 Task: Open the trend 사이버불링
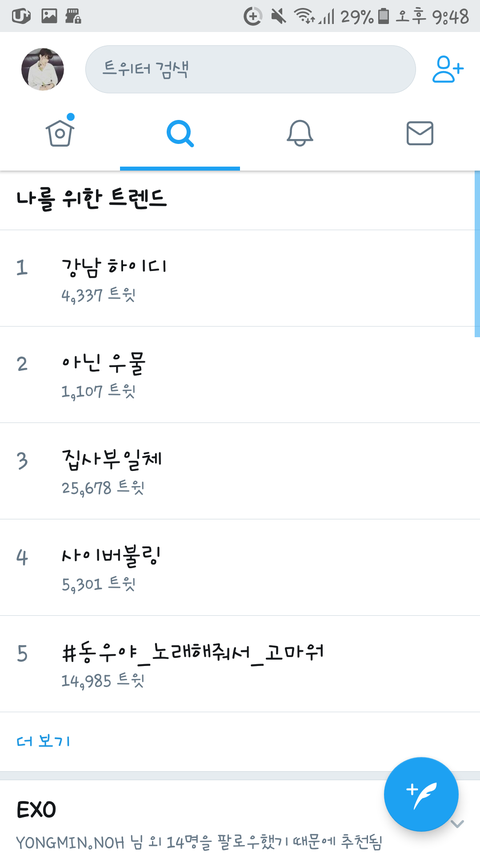coord(240,567)
